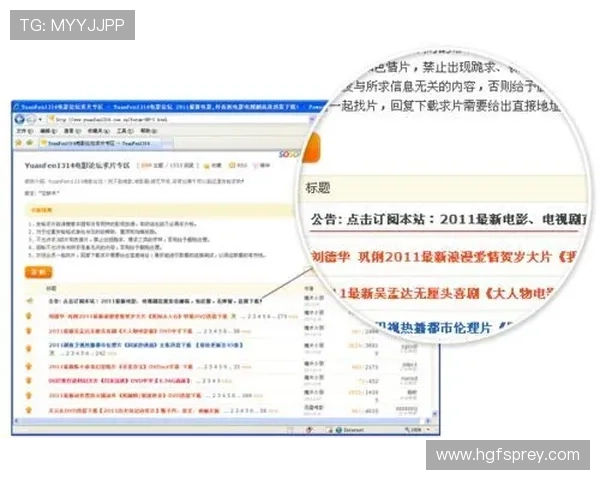Click the Add to Favorites icon
Viewport: 600px width, 480px height.
pos(30,143)
